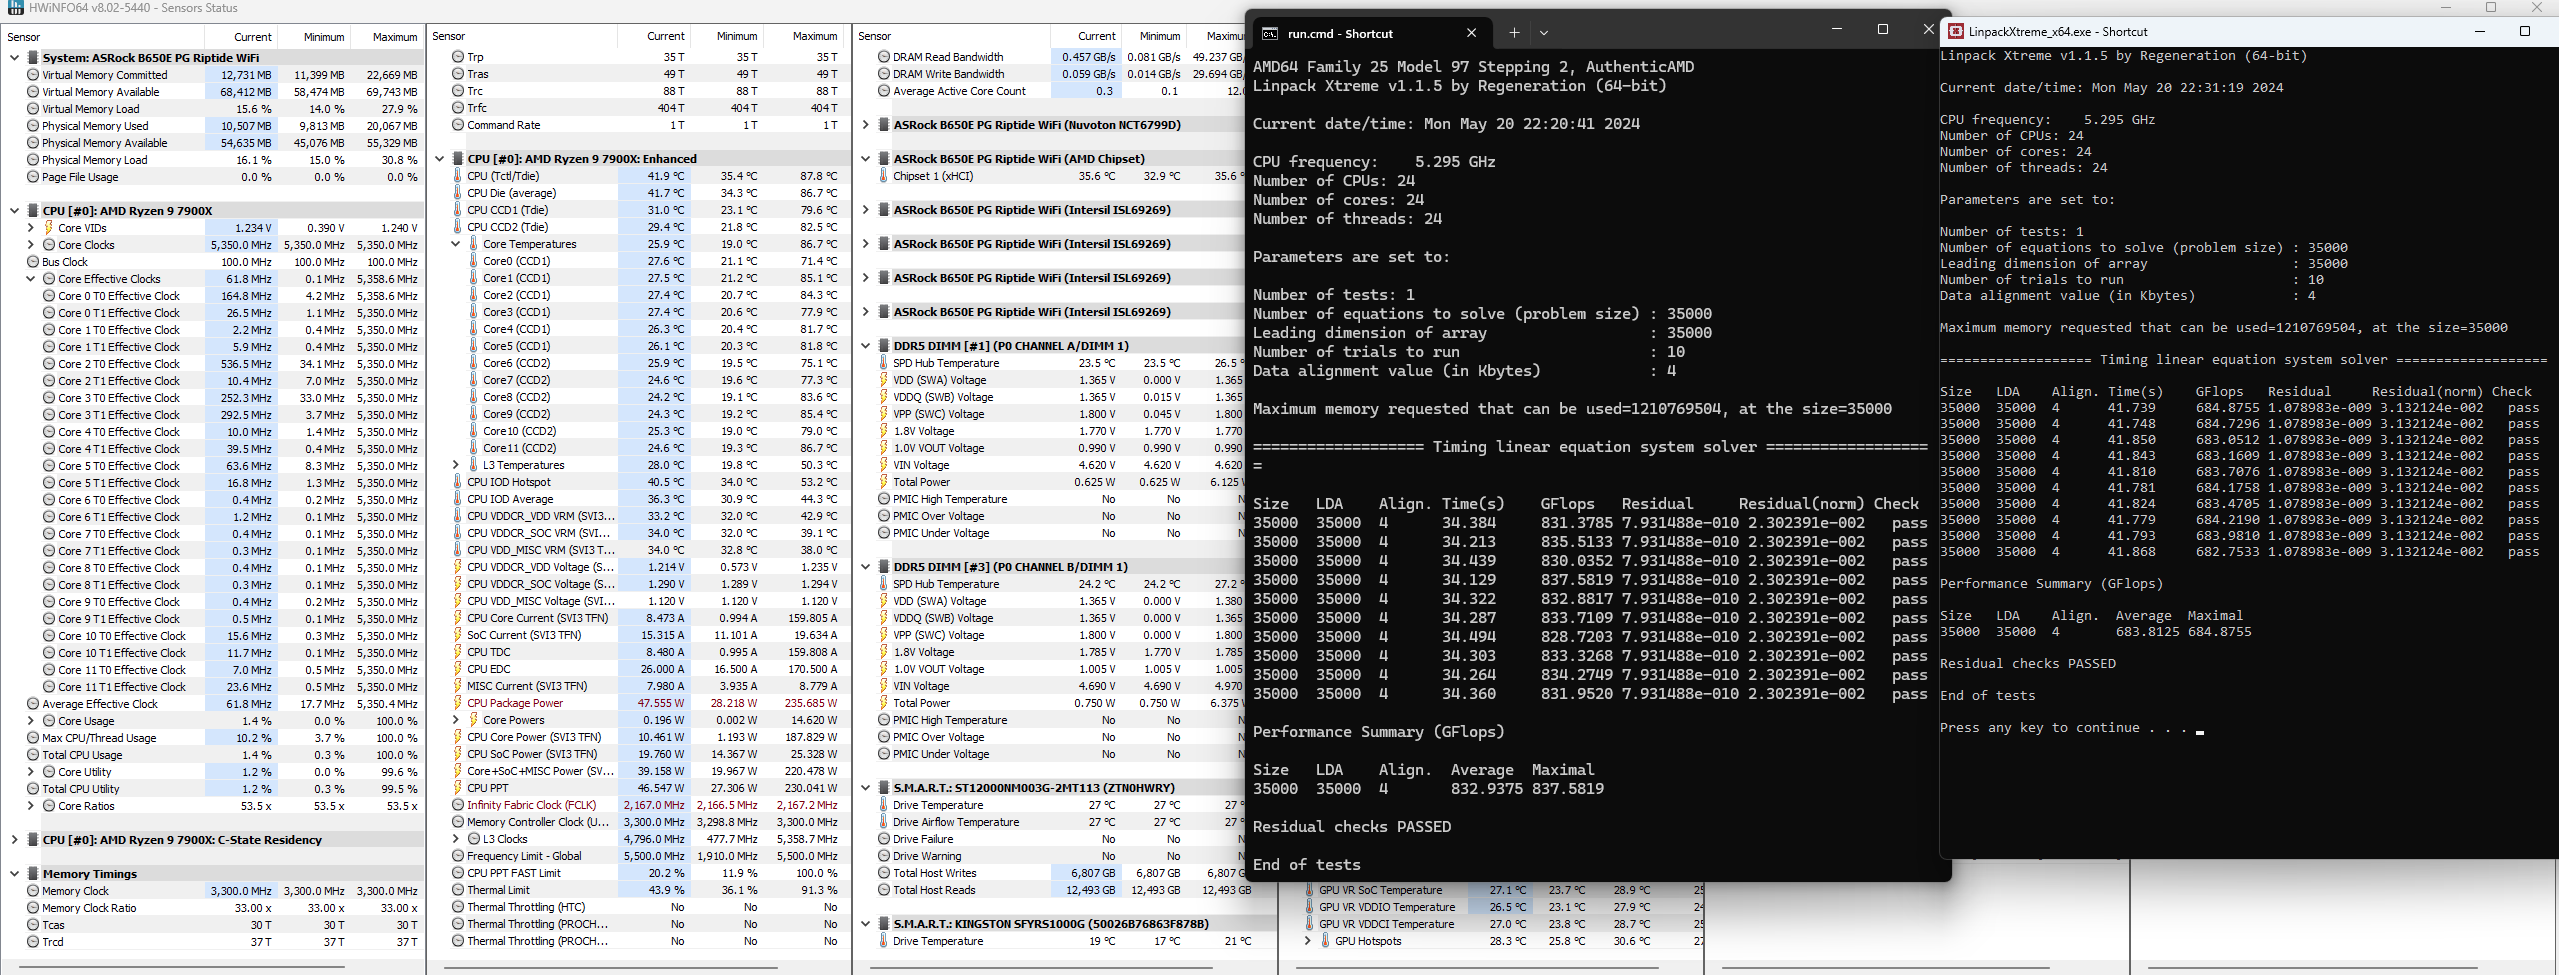
Task: Click the Memory Clock sensor icon
Action: coord(33,891)
